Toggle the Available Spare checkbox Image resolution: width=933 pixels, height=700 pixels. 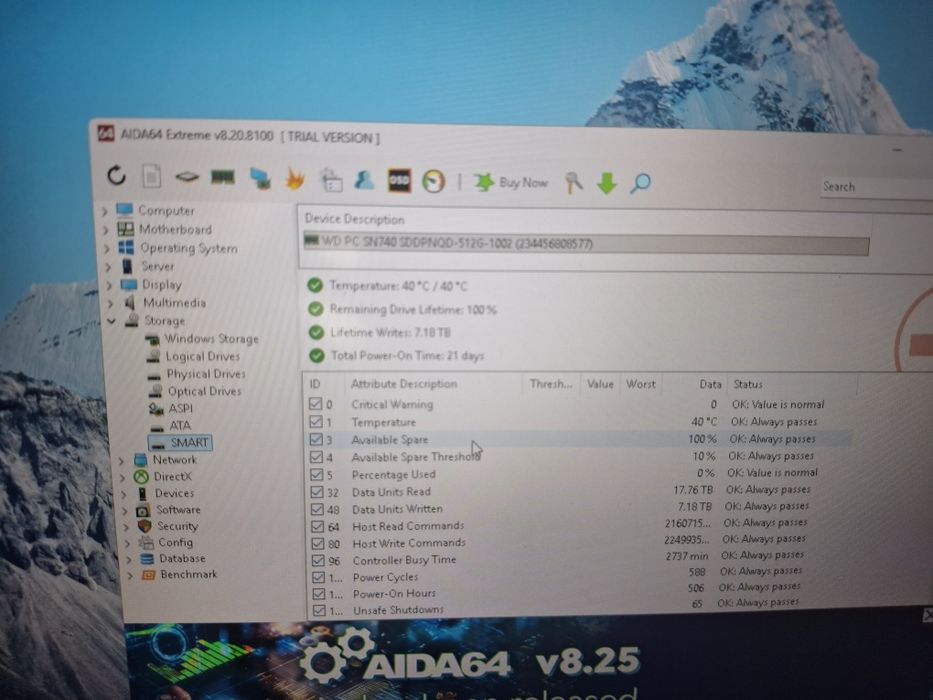pos(316,439)
